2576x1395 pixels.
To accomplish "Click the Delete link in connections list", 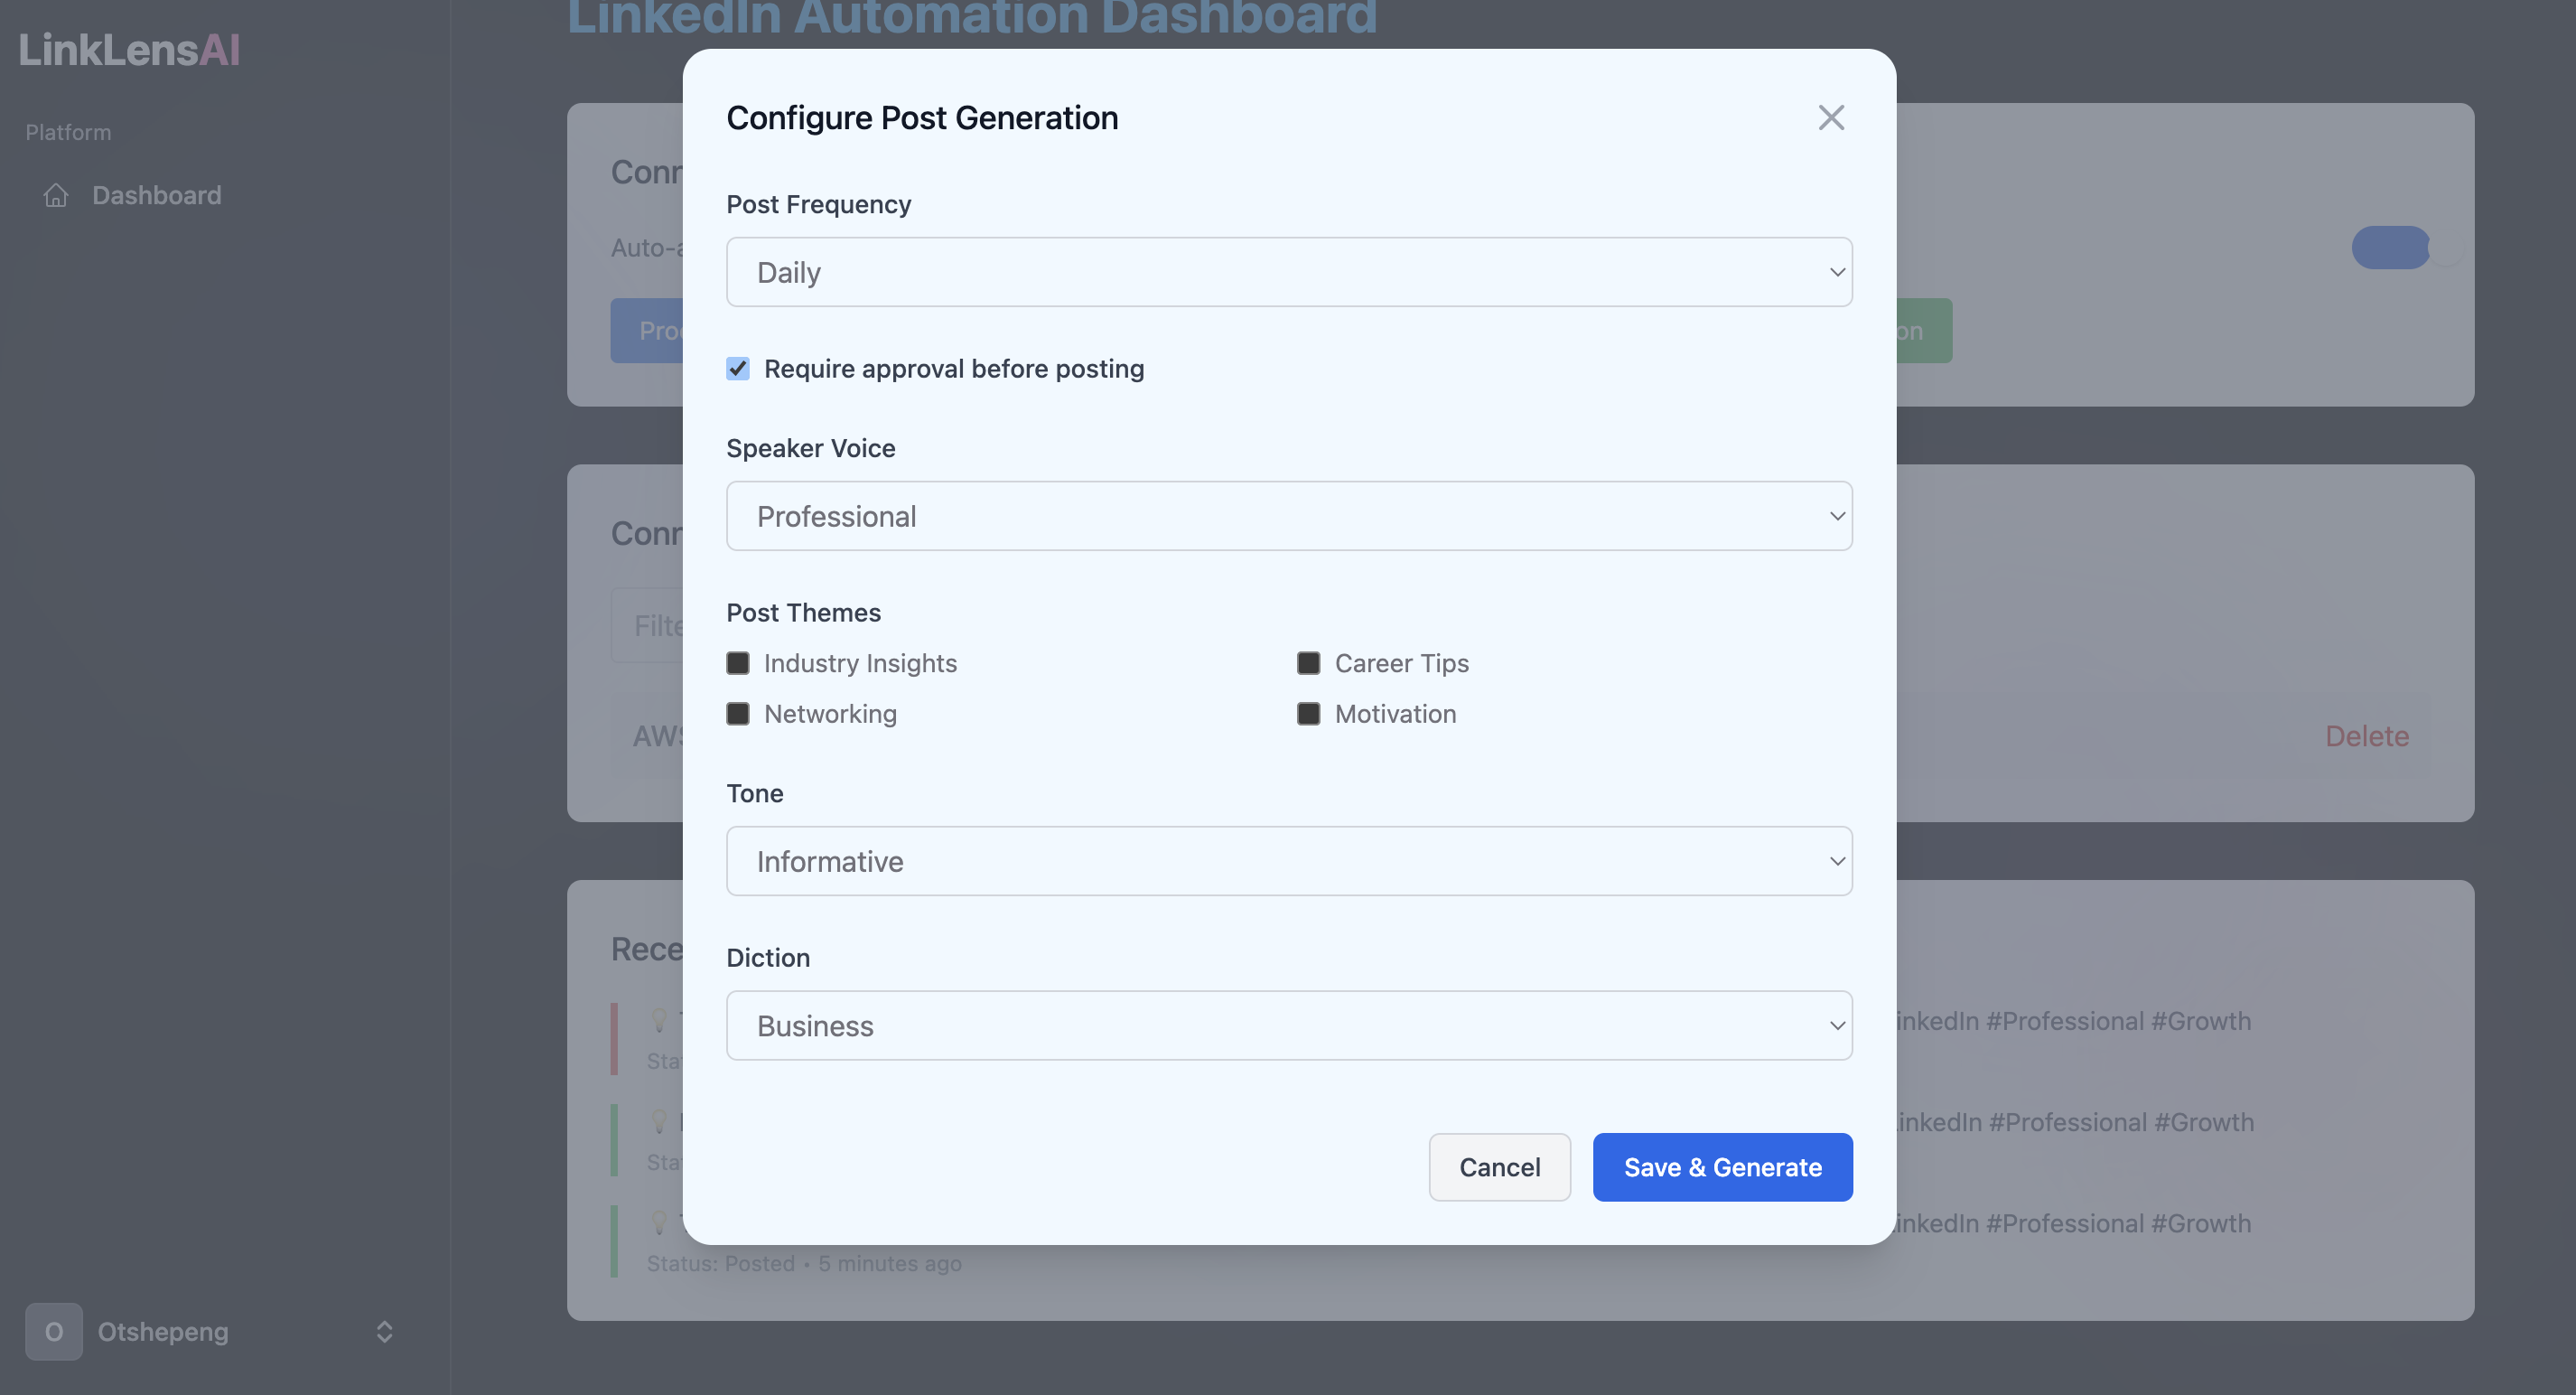I will (x=2366, y=736).
